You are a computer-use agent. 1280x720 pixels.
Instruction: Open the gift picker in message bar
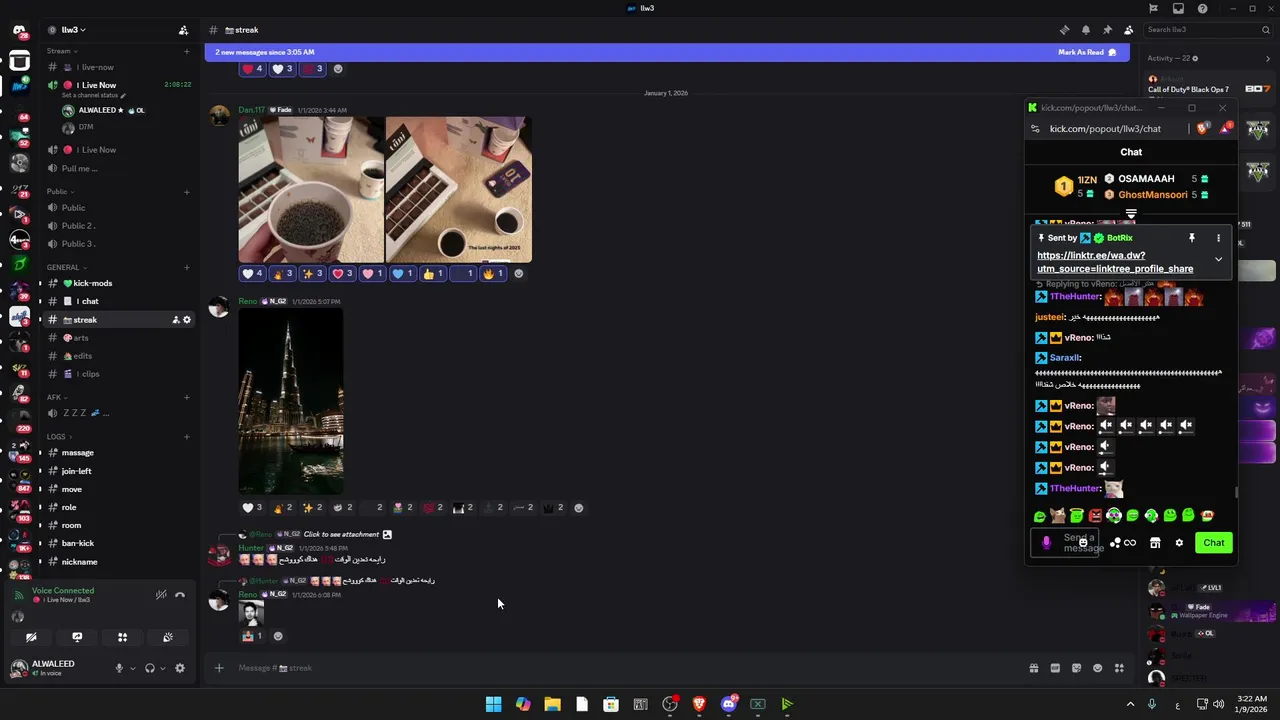1034,668
